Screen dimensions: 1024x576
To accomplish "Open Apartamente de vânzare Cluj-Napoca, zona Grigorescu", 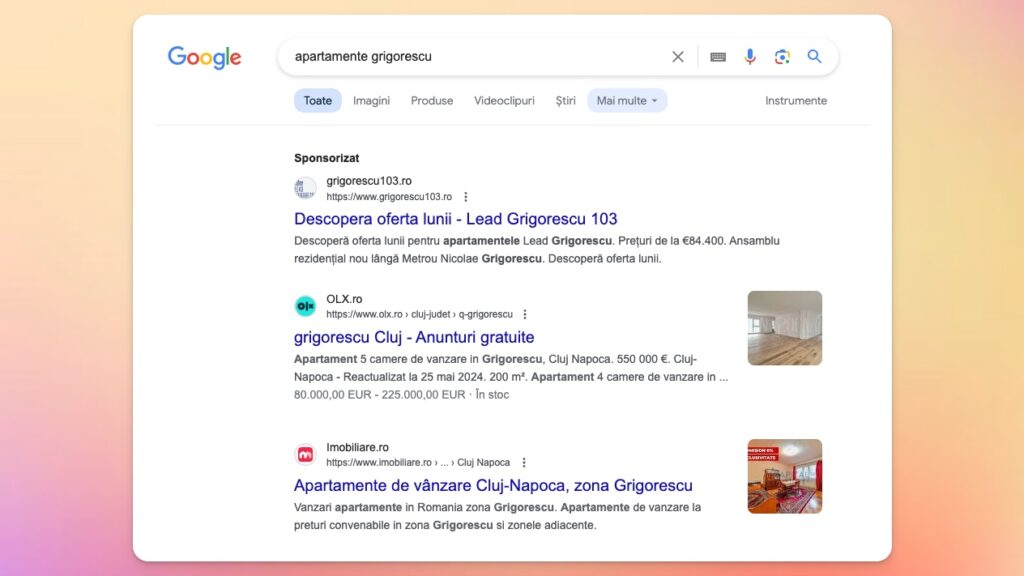I will 493,485.
